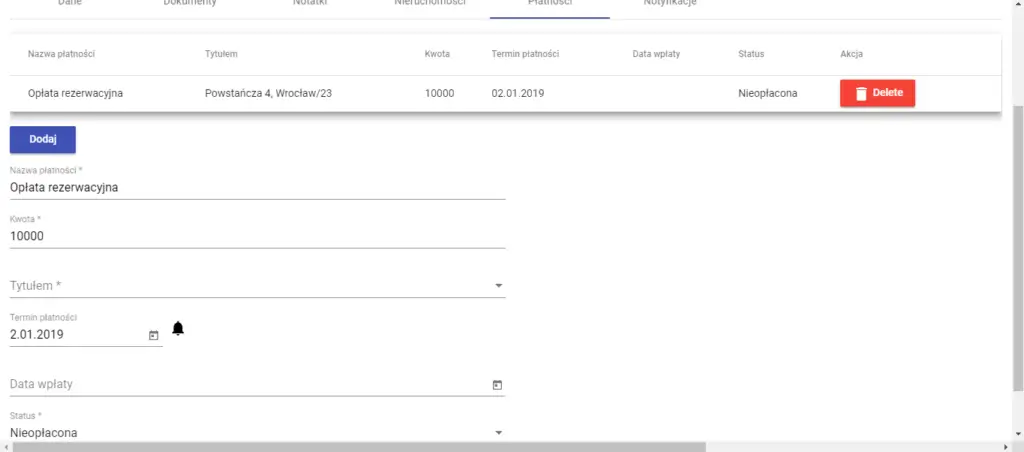Expand the Status dropdown arrow
The height and width of the screenshot is (452, 1024).
click(x=498, y=433)
